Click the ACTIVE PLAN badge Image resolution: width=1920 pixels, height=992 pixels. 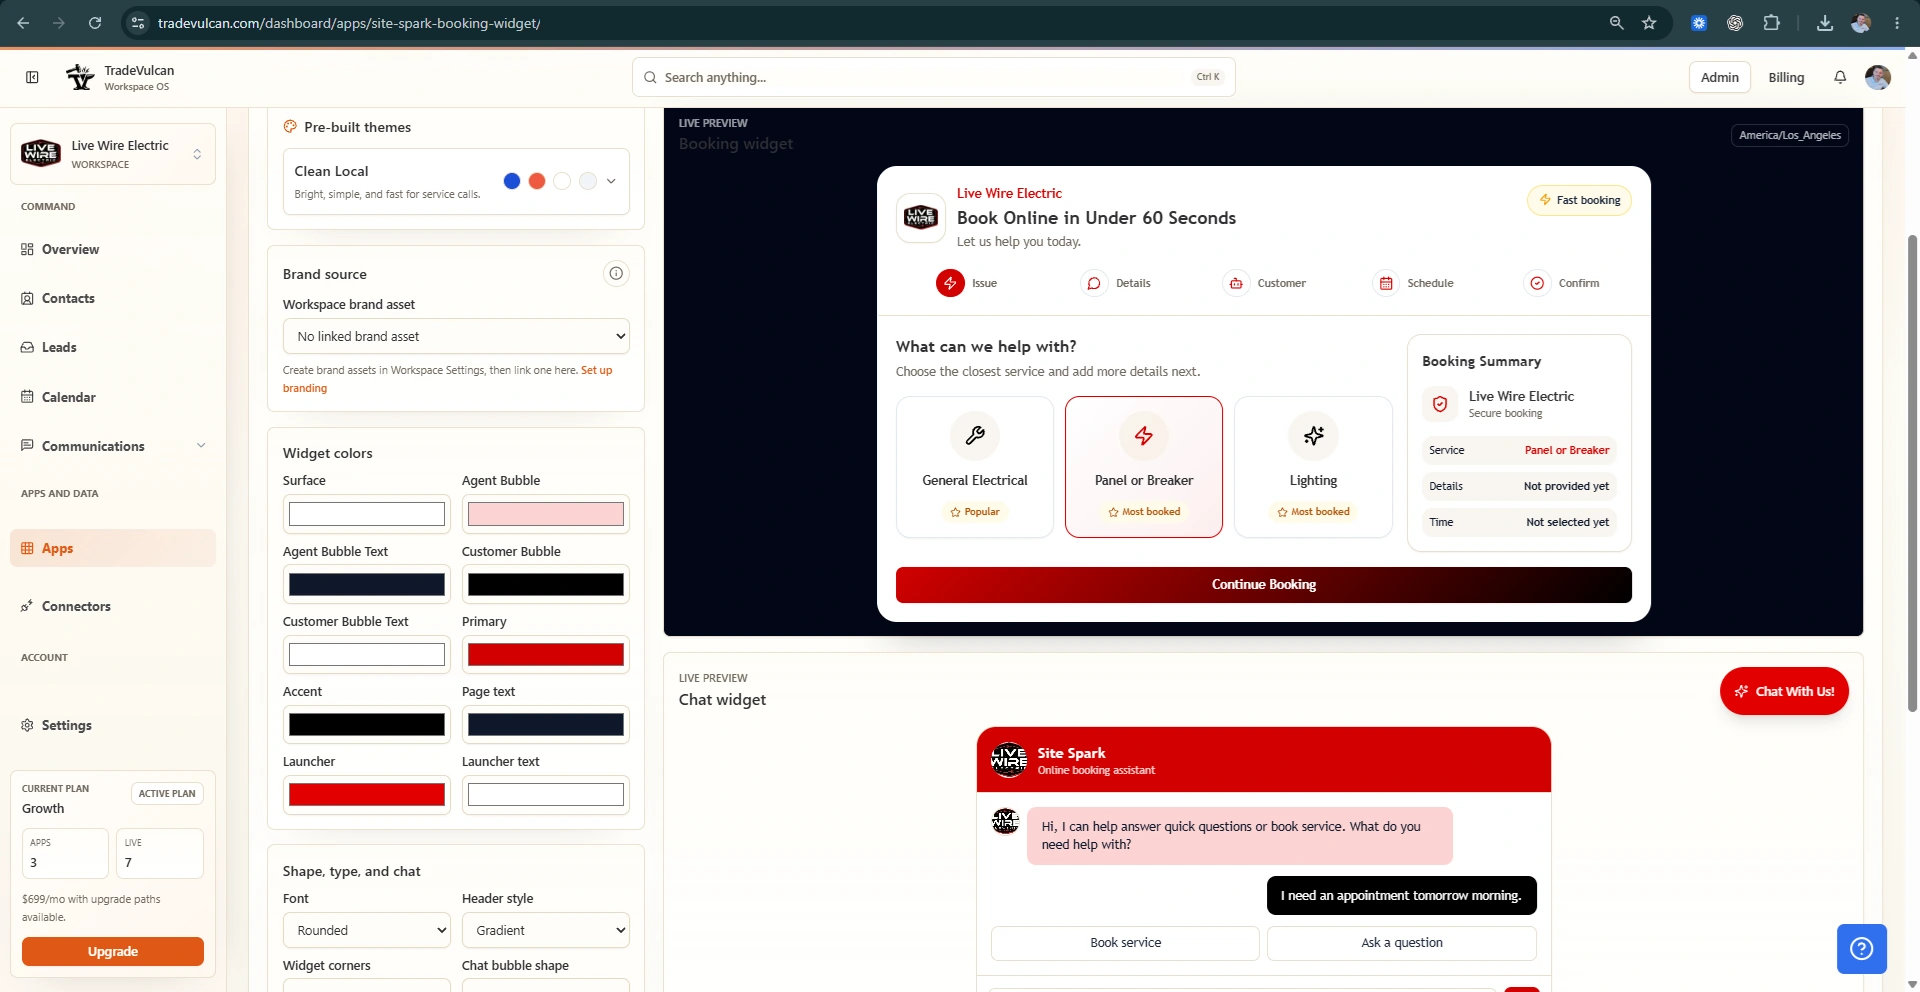coord(167,793)
